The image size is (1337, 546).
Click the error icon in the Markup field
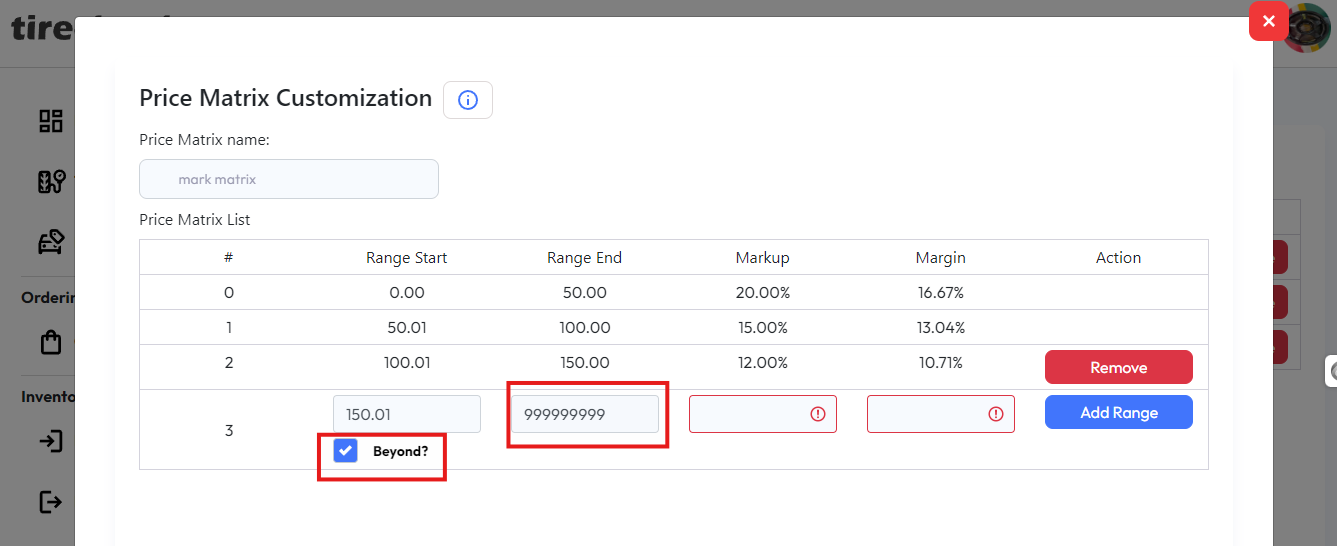point(818,414)
